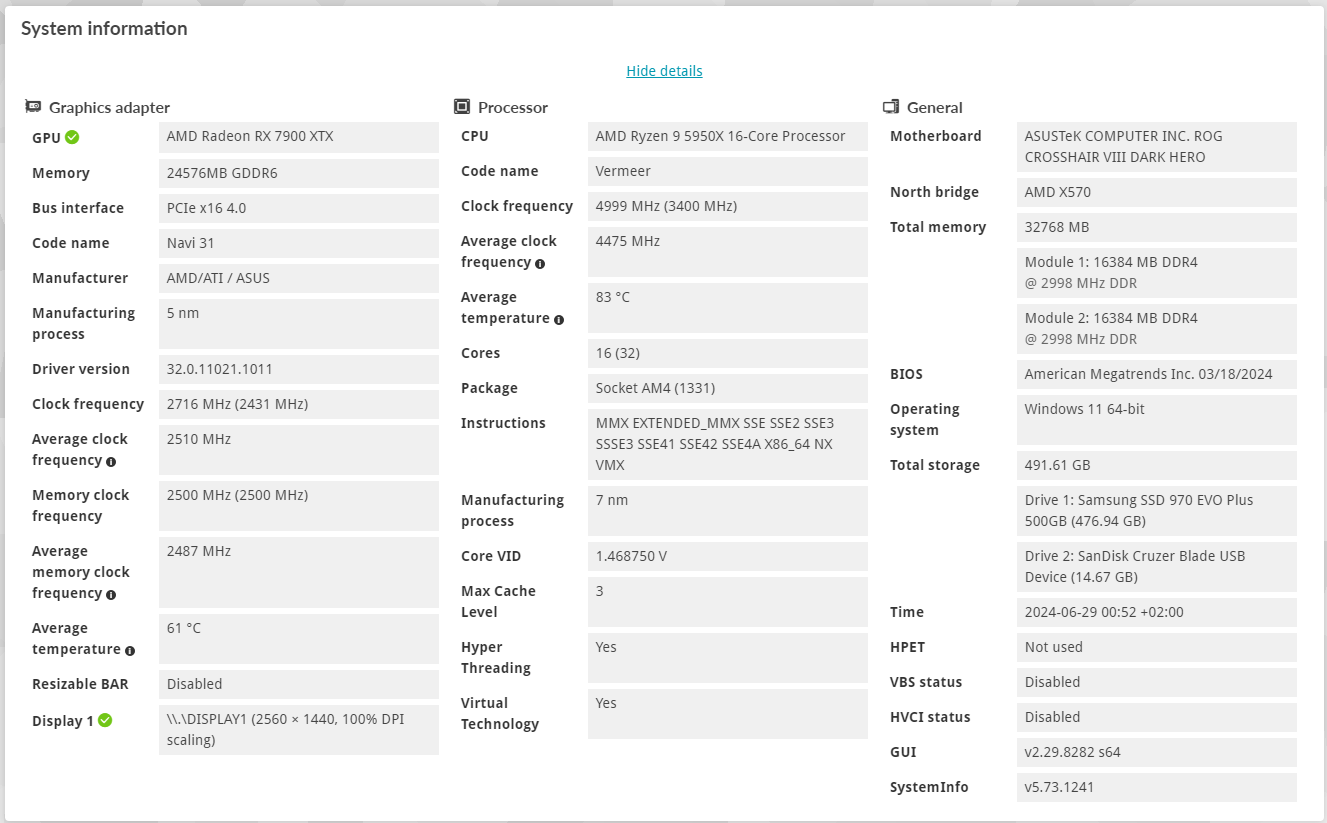The image size is (1327, 823).
Task: Click the 2487 MHz average memory clock value
Action: pos(299,572)
